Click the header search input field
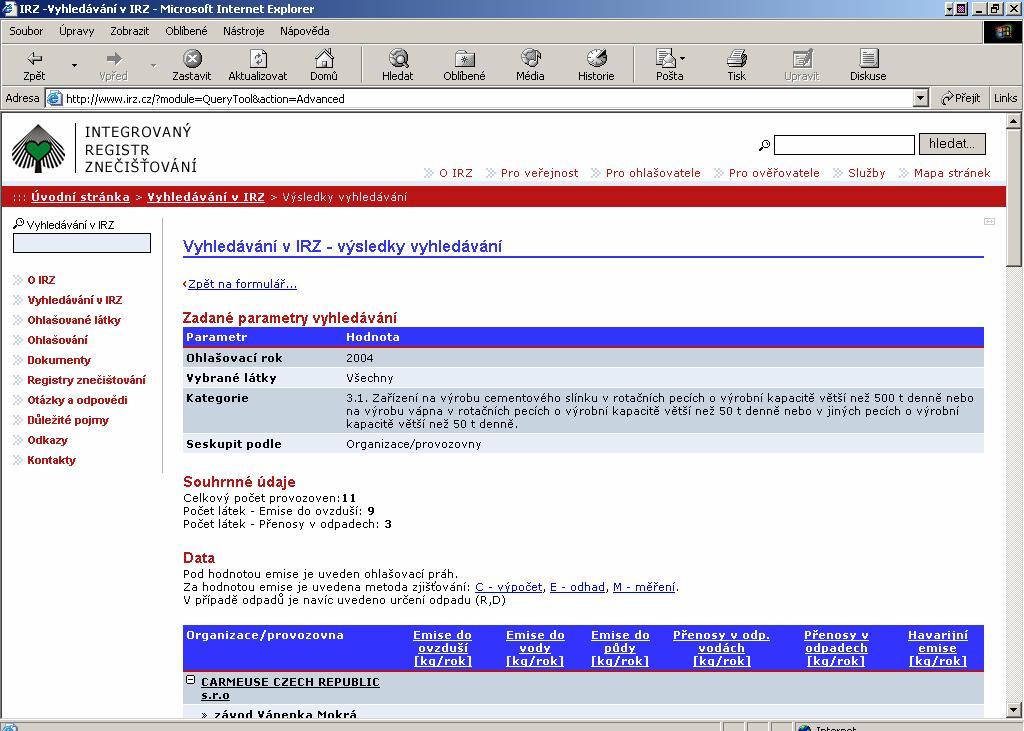Screen dimensions: 1024x731 pyautogui.click(x=844, y=144)
